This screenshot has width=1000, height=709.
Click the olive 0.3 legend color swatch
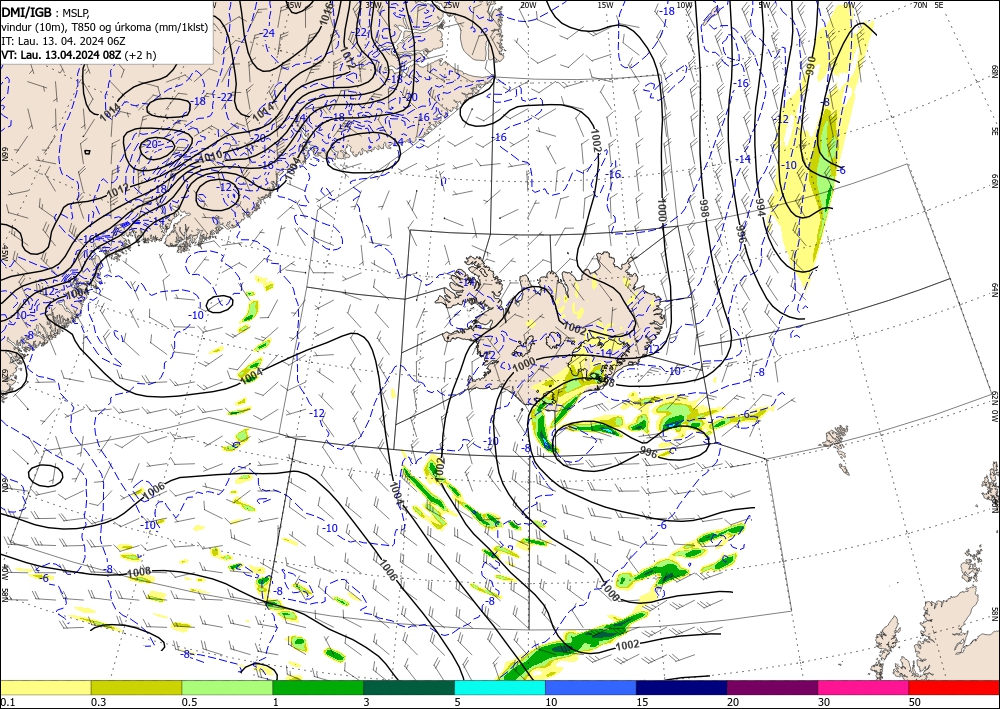[136, 687]
